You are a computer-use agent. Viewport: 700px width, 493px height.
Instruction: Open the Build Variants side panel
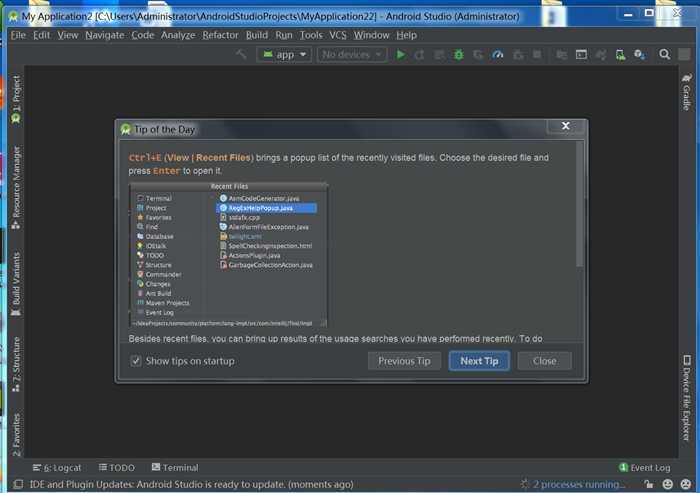[16, 284]
